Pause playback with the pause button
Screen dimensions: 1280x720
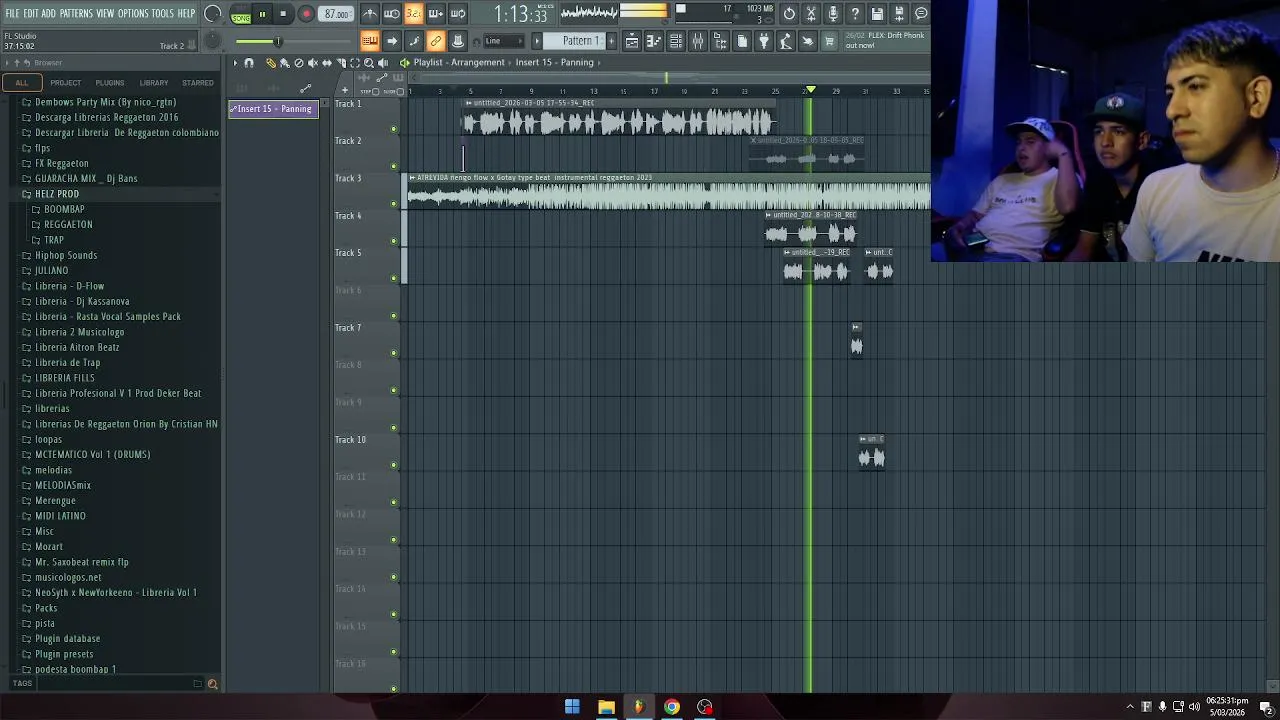(x=262, y=14)
